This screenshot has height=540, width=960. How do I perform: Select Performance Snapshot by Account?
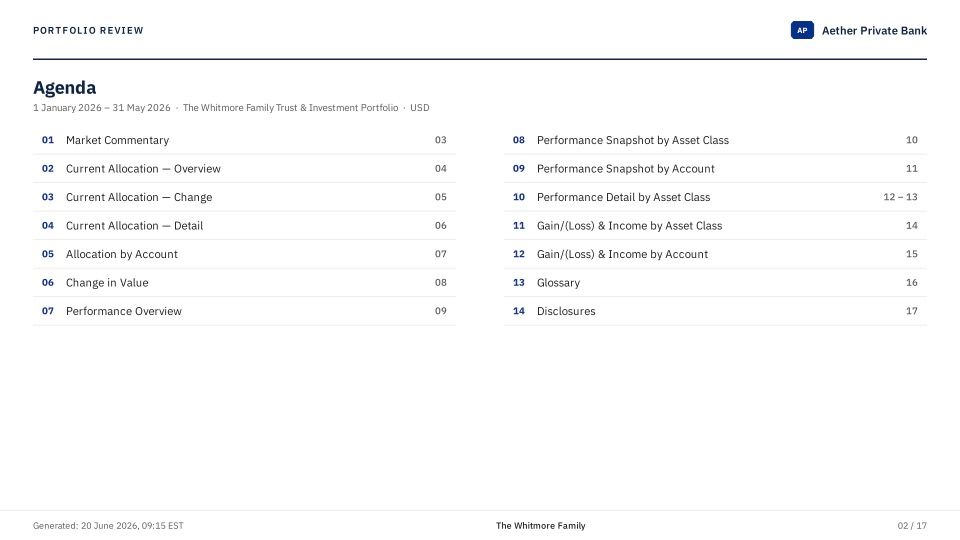[715, 168]
